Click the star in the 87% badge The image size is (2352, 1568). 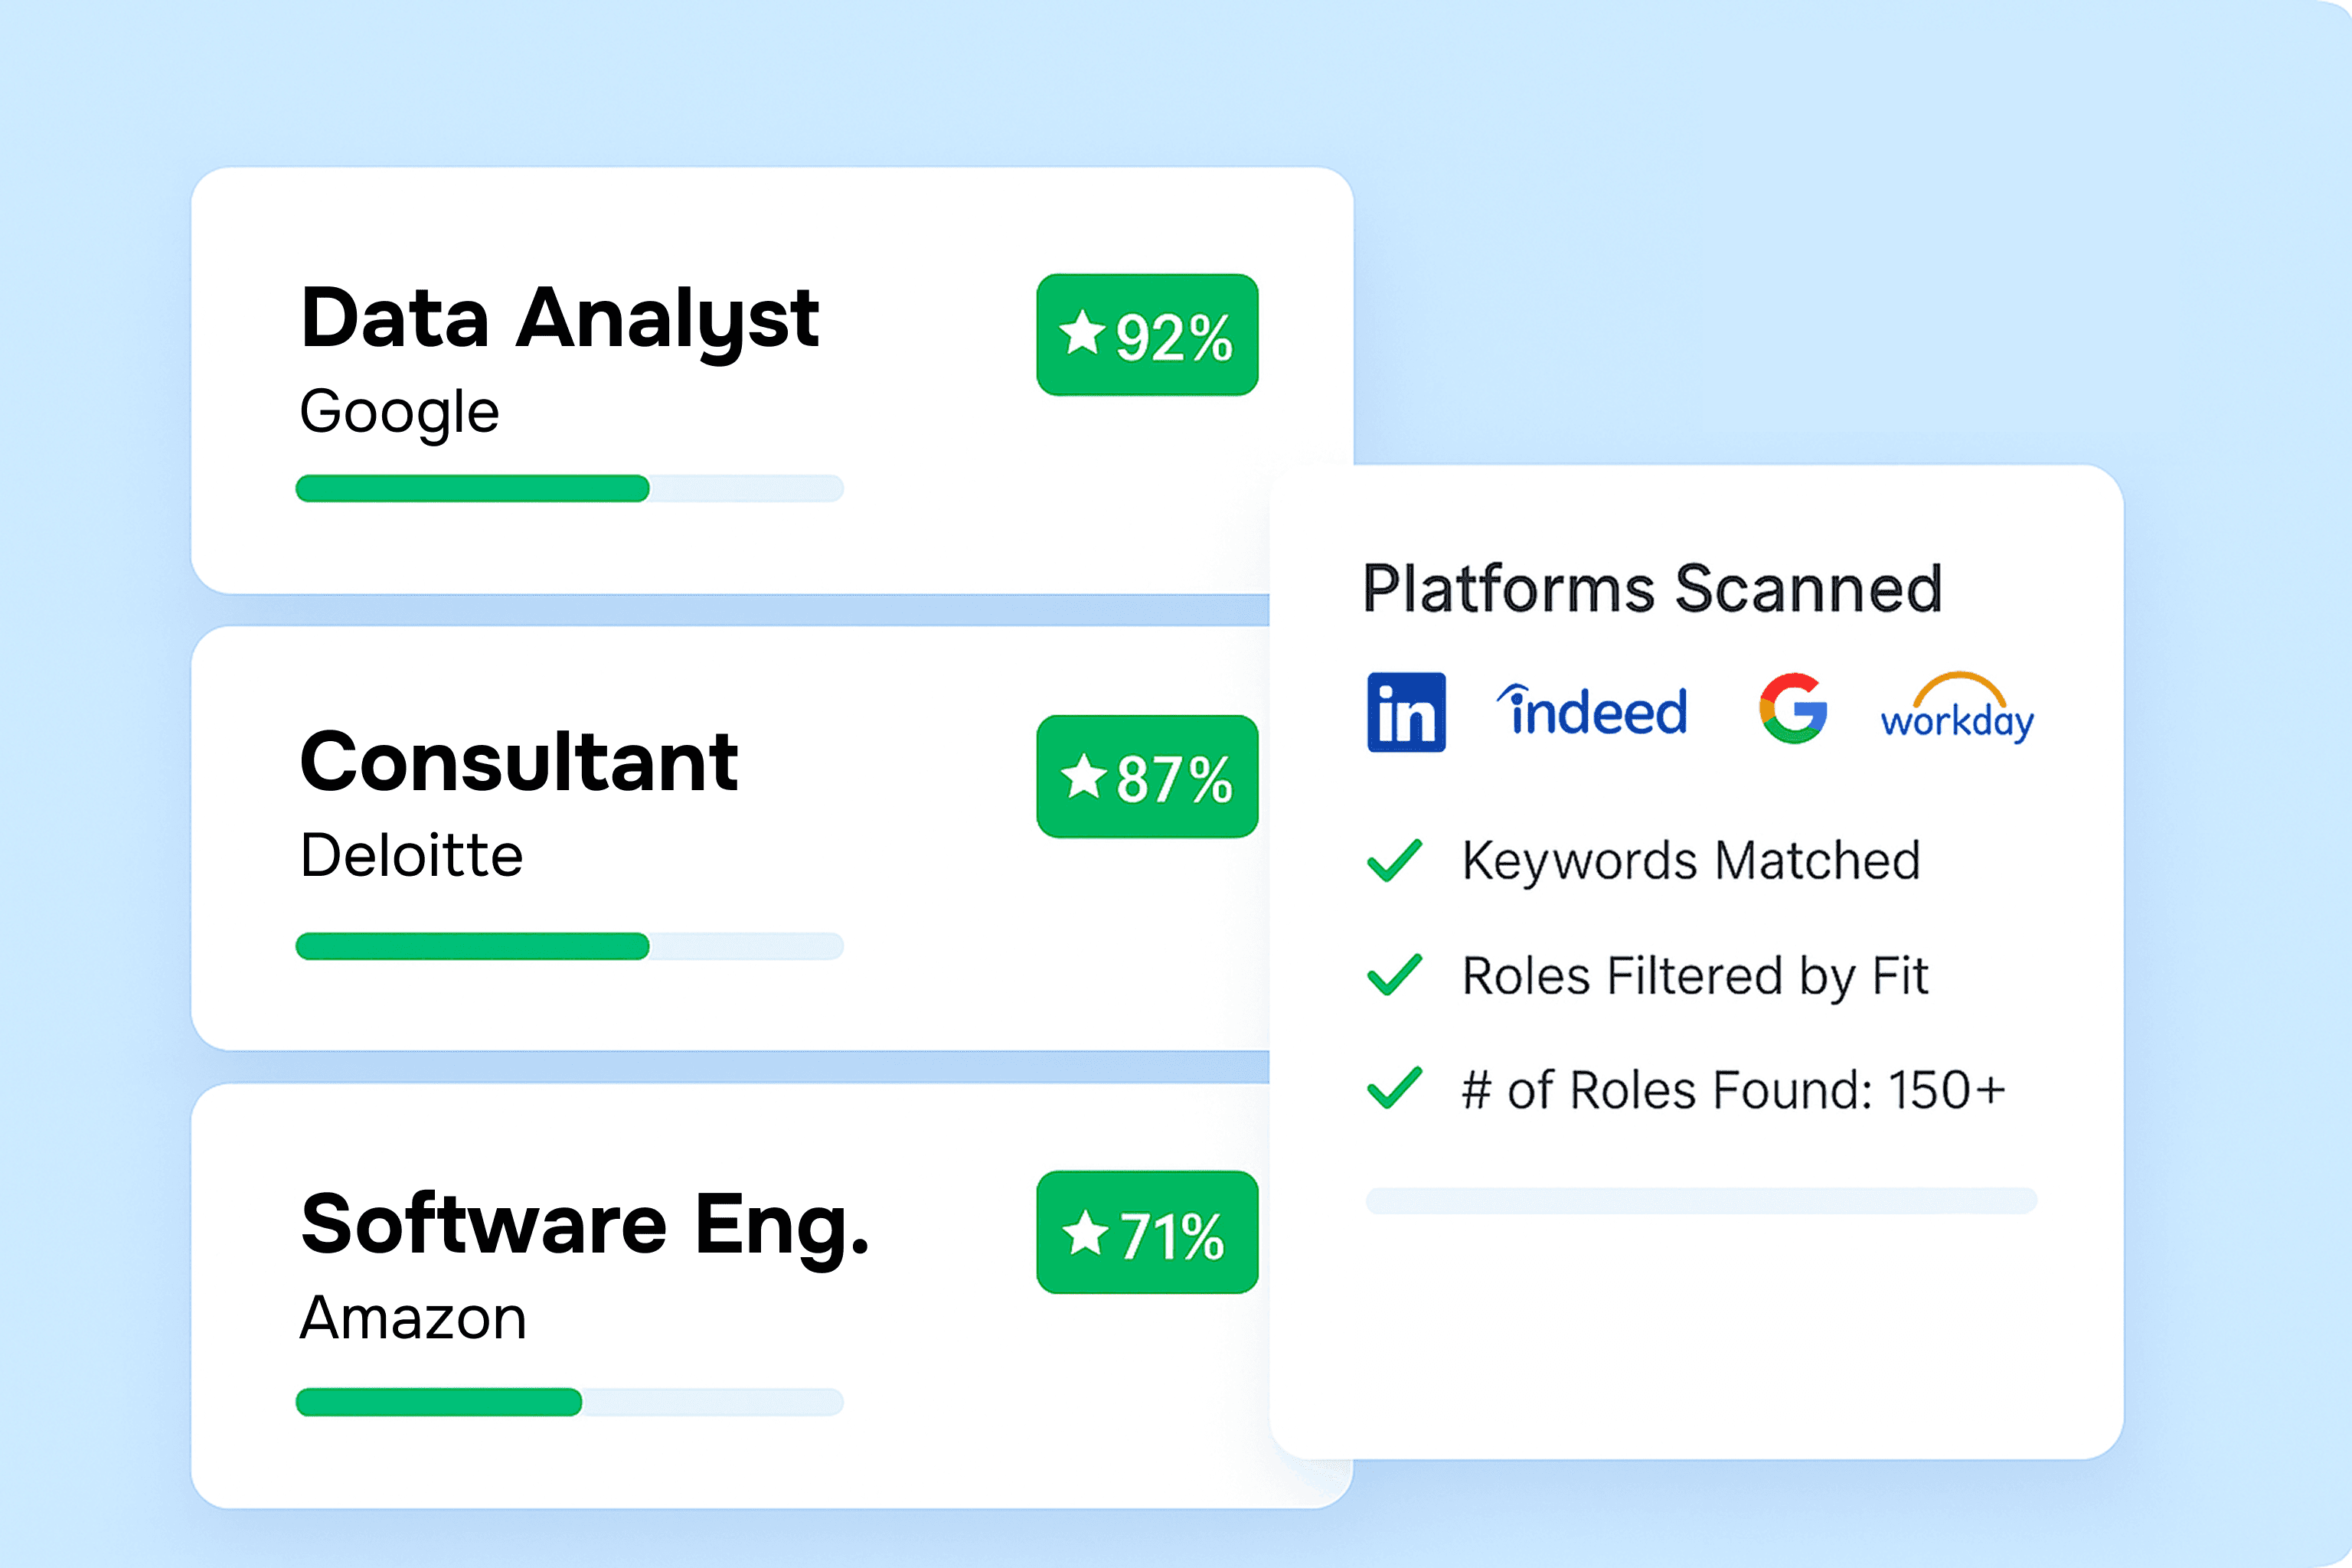[1083, 776]
